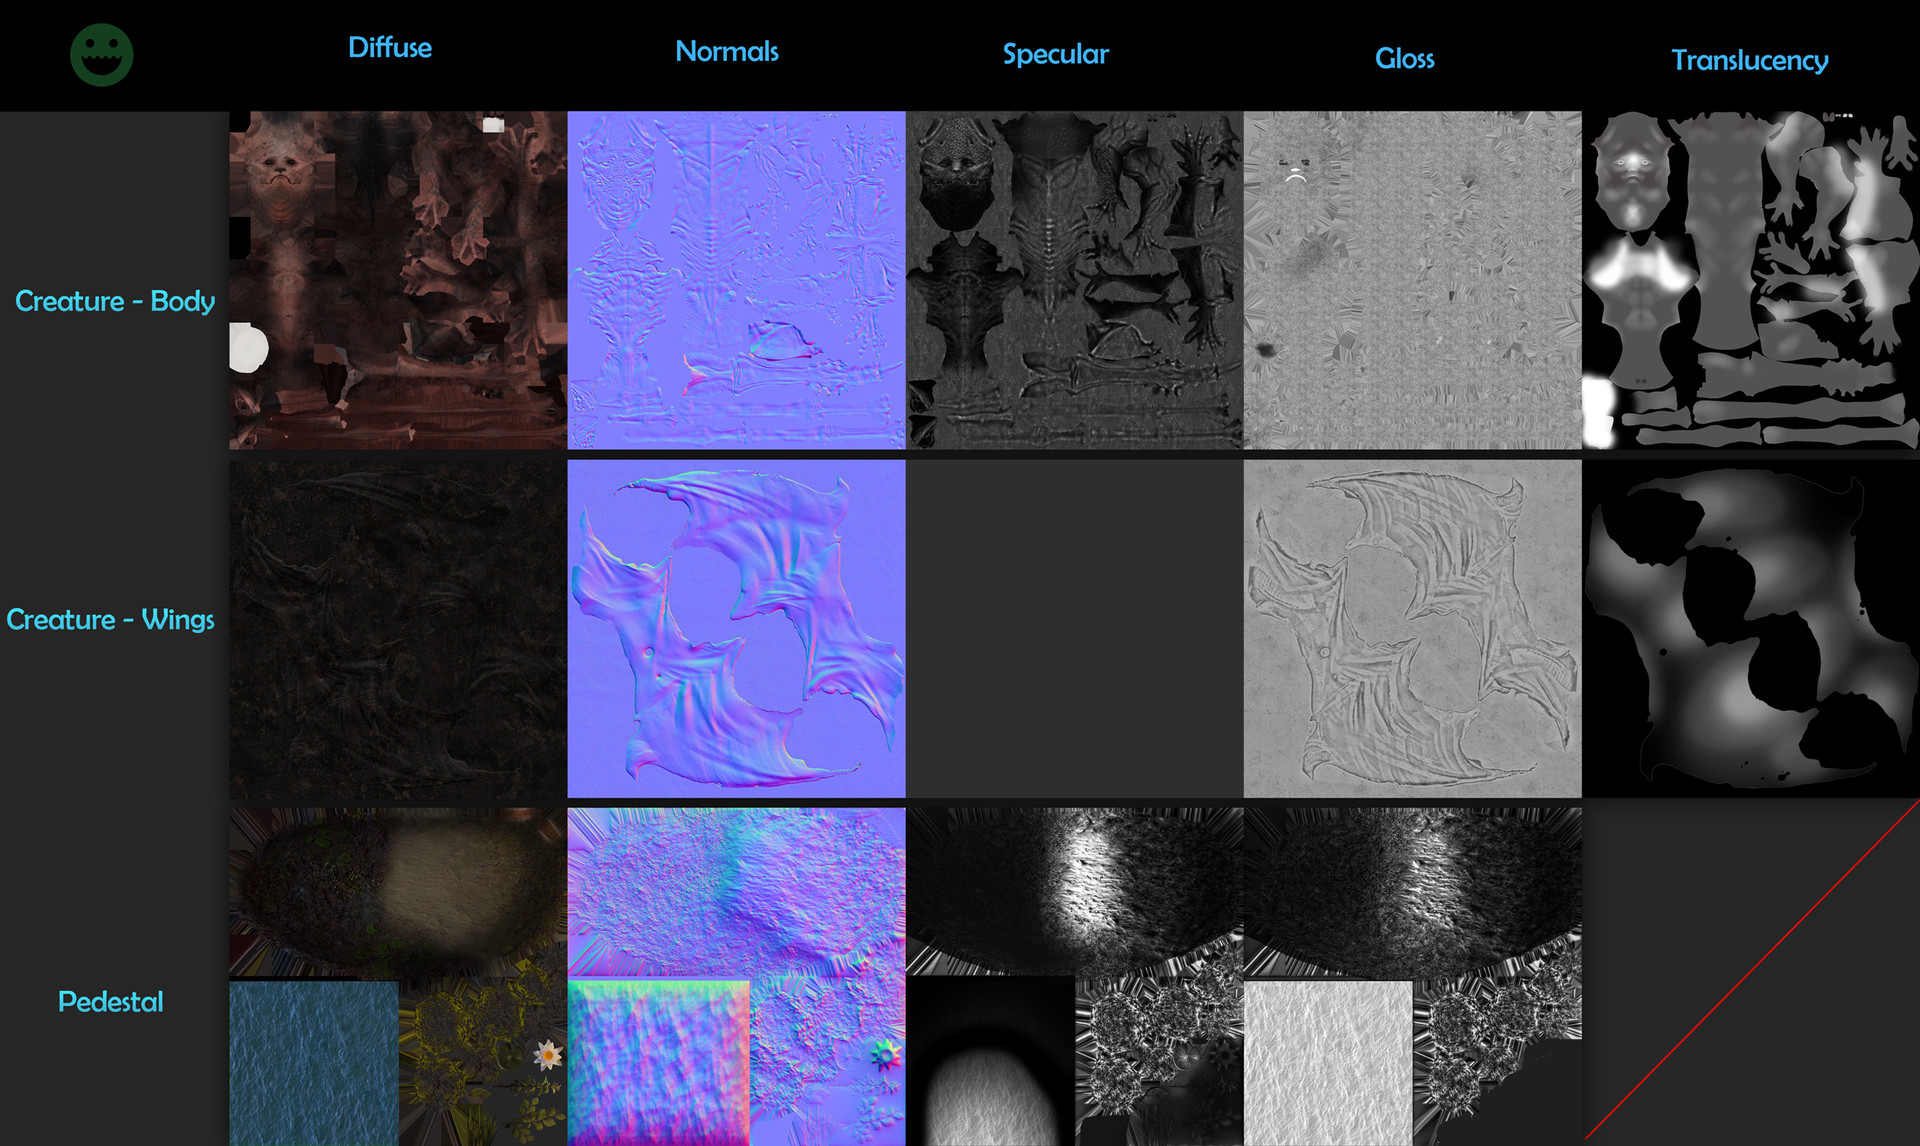Click the blue water diffuse texture

pos(313,1062)
